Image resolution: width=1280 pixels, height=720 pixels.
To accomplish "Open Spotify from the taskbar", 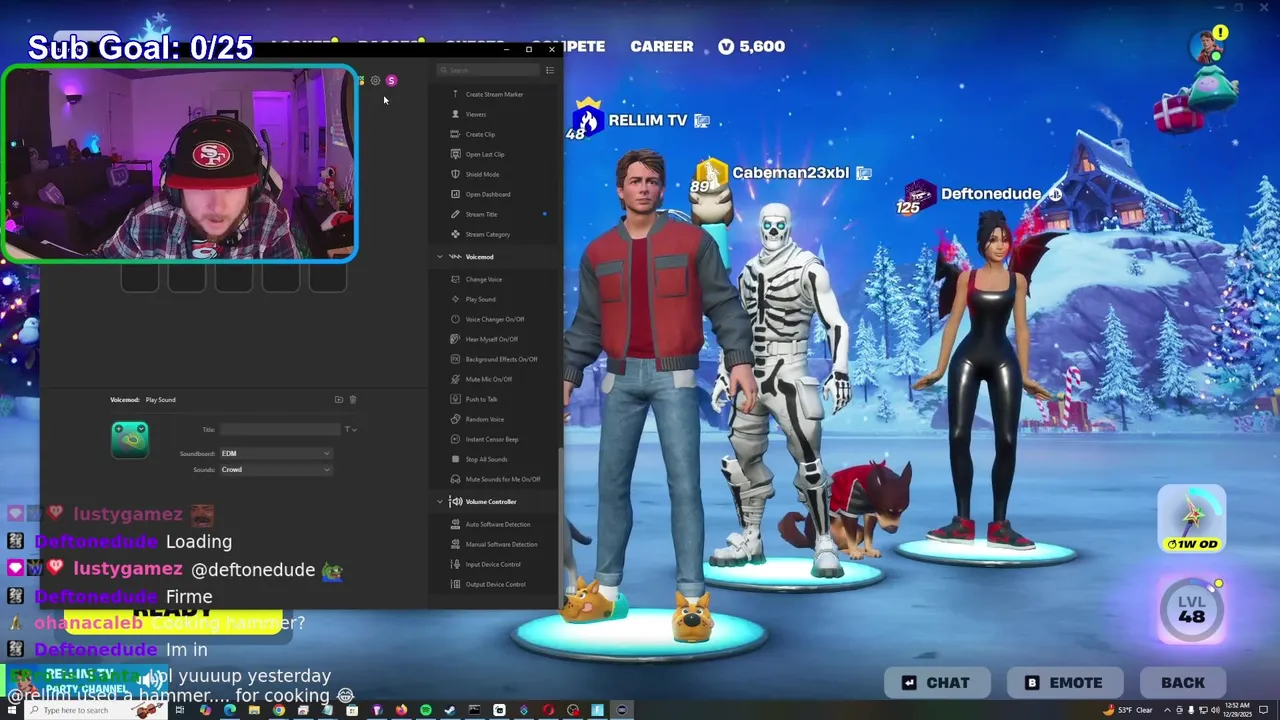I will click(x=426, y=710).
